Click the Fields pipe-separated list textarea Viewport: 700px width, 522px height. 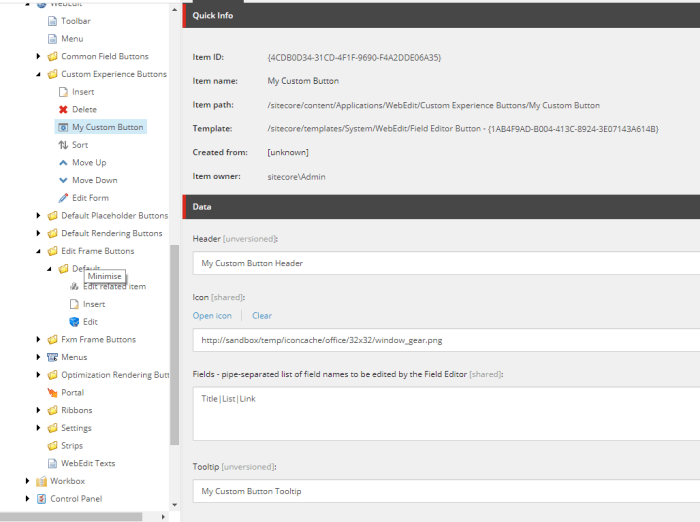coord(446,414)
